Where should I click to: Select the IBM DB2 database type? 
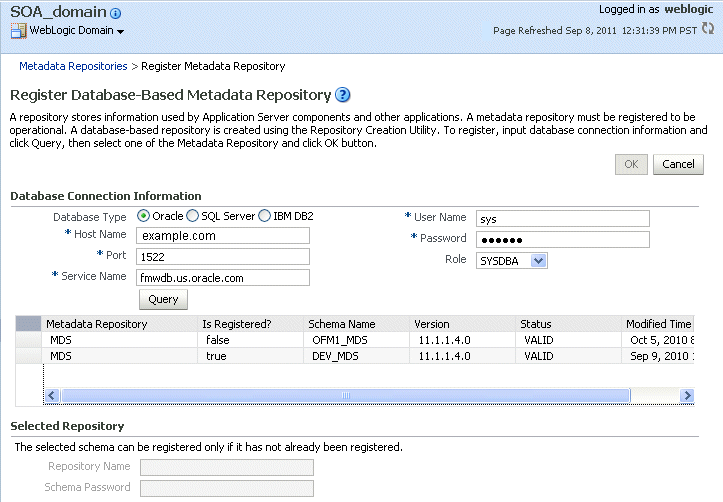pos(264,216)
